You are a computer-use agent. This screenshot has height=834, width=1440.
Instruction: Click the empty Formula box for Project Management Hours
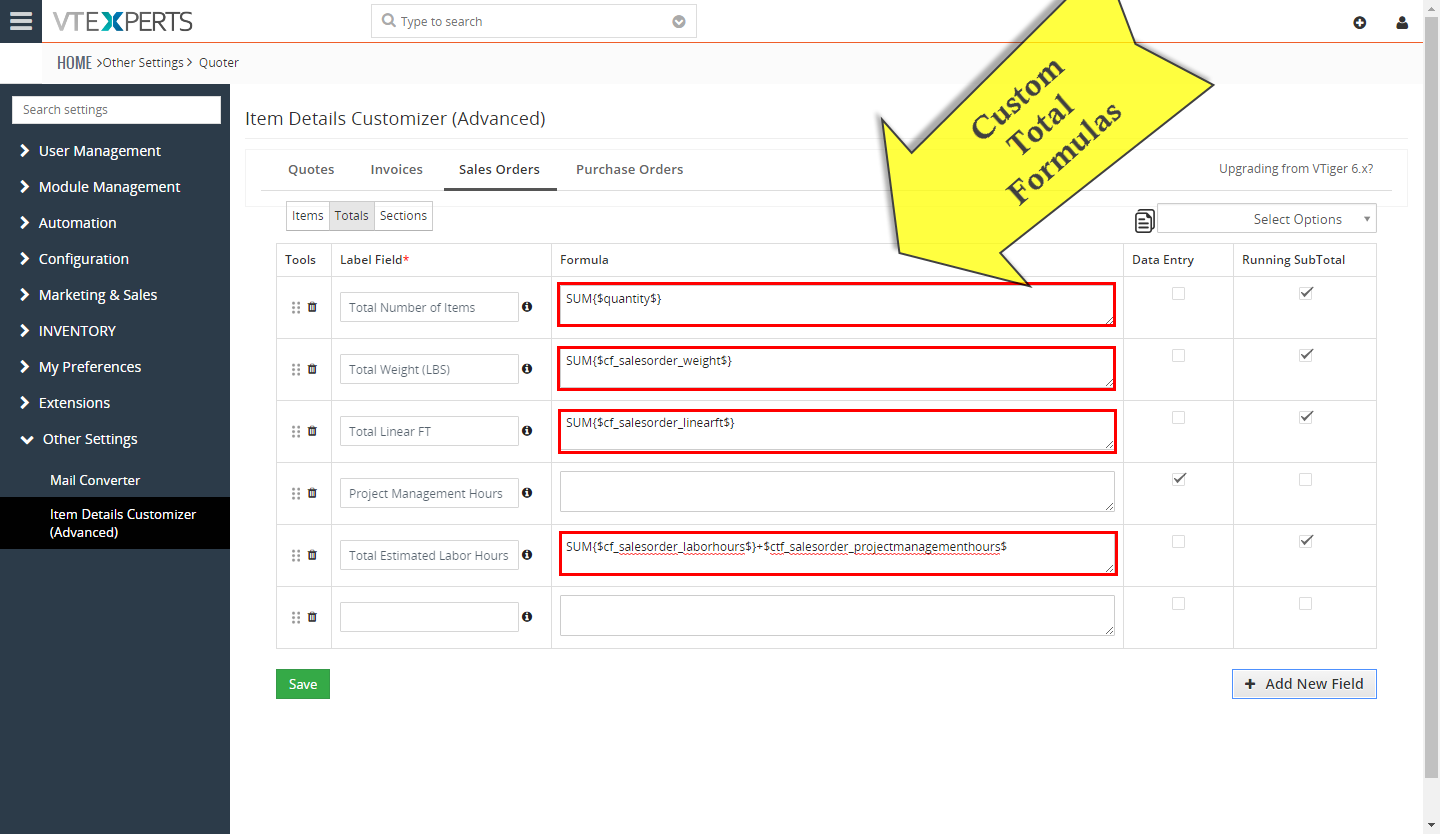[x=837, y=492]
